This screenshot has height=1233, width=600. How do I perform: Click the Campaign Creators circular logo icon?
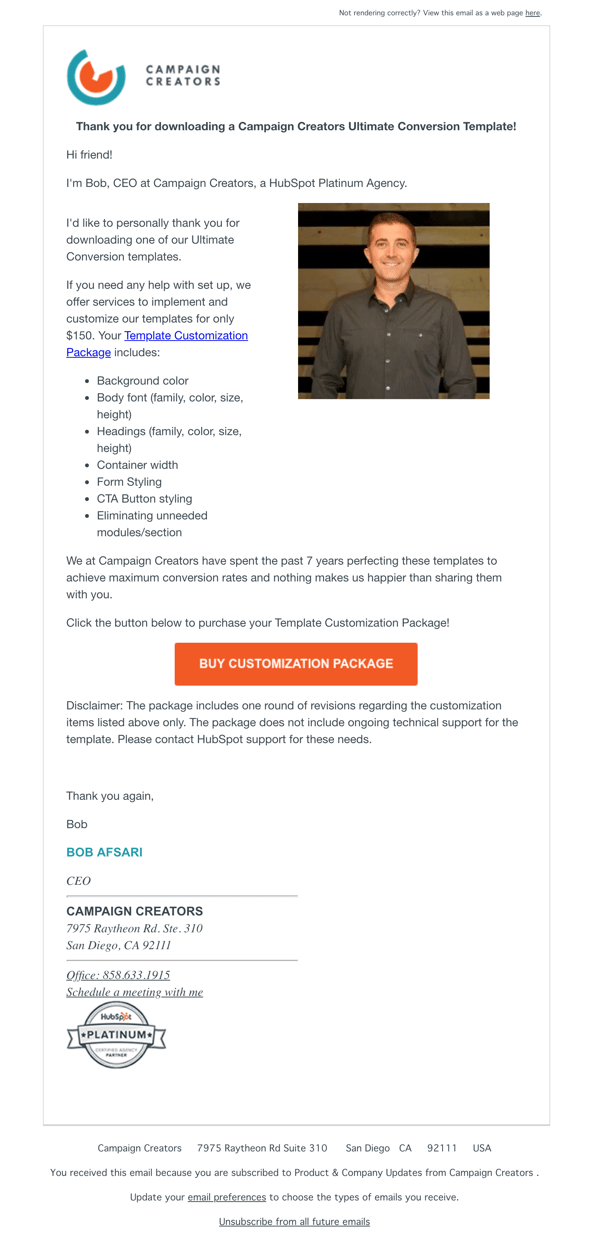pyautogui.click(x=95, y=77)
